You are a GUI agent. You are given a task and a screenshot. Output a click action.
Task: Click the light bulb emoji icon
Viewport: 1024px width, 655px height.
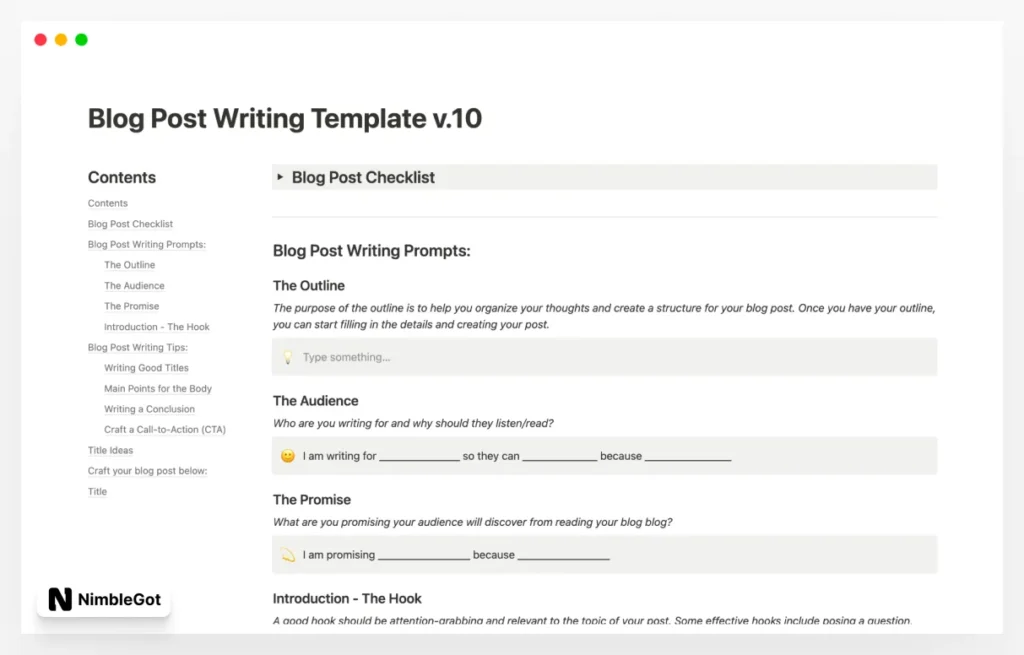point(288,357)
